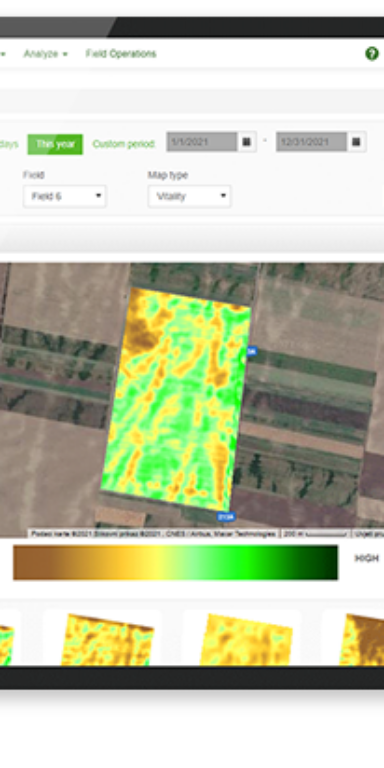Select the third yellow vitality map thumbnail

point(246,640)
